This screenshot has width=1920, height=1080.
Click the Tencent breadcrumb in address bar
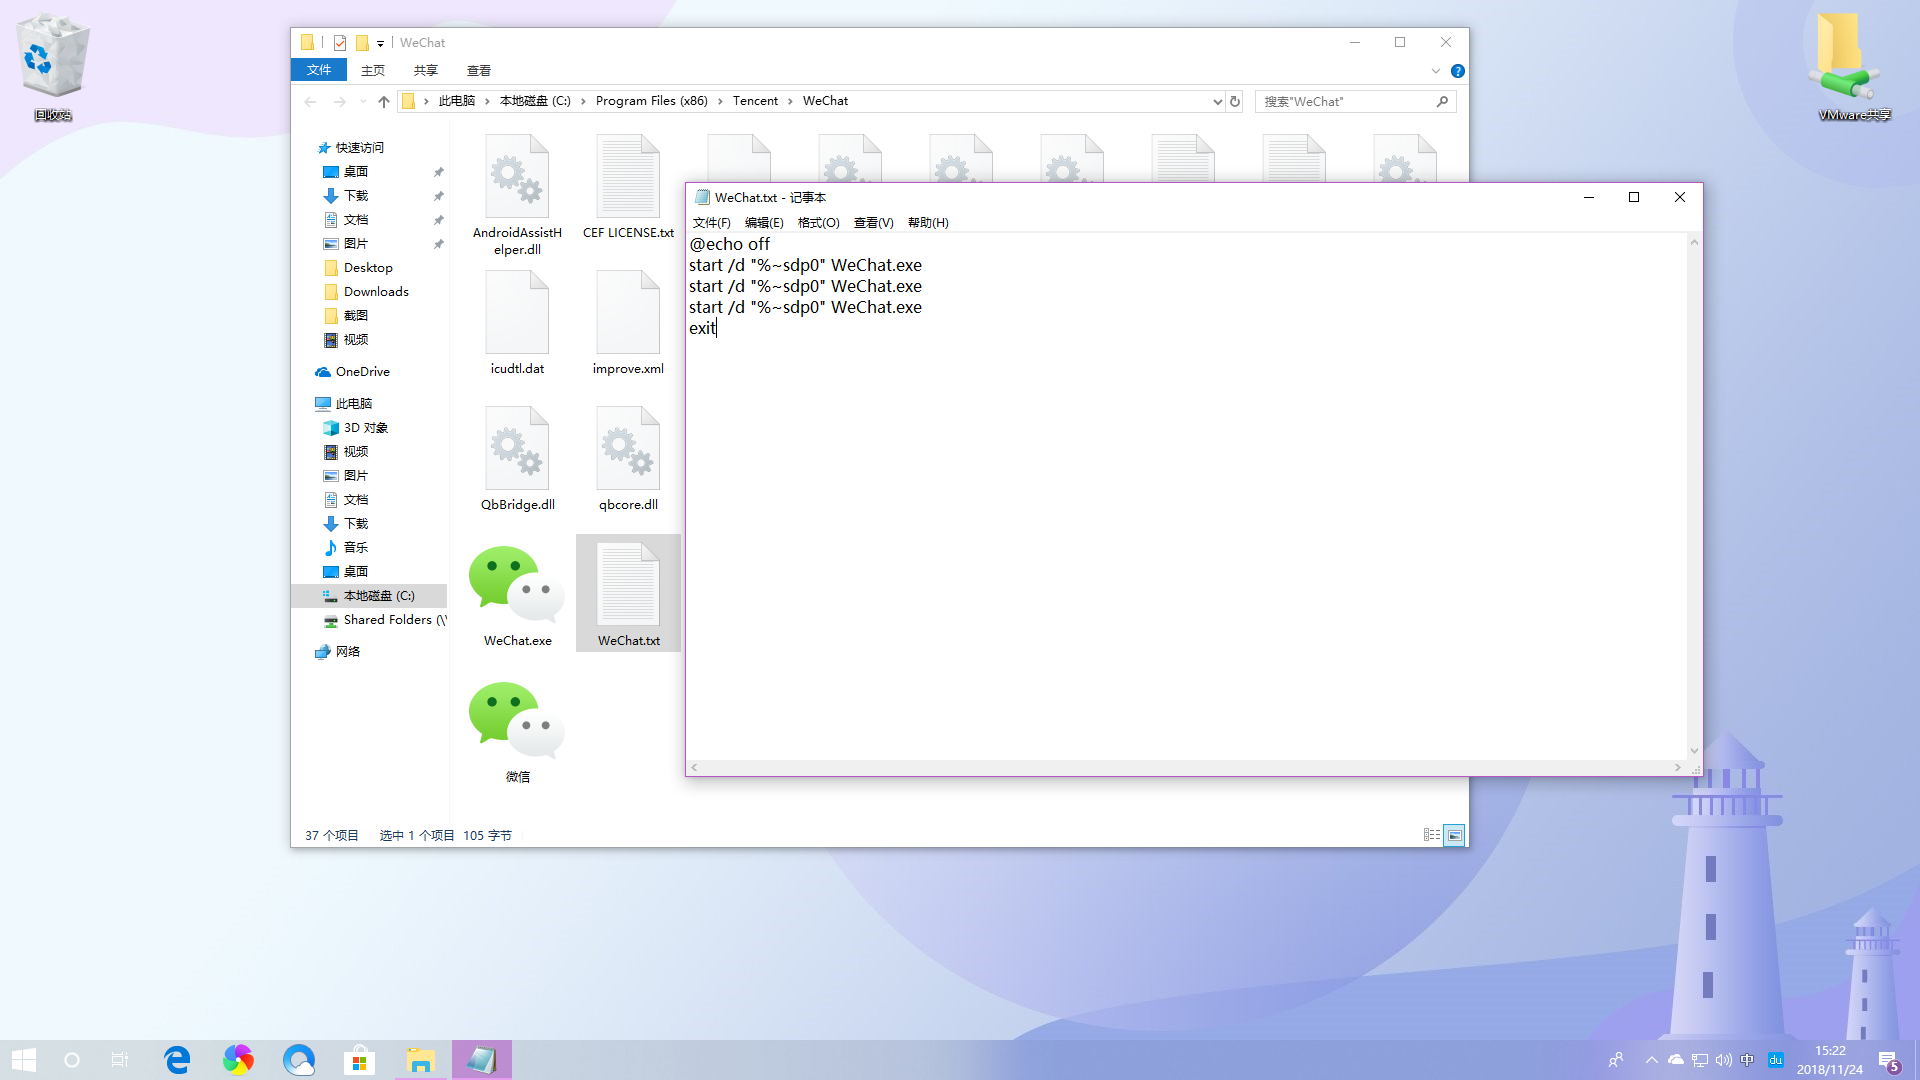(755, 101)
